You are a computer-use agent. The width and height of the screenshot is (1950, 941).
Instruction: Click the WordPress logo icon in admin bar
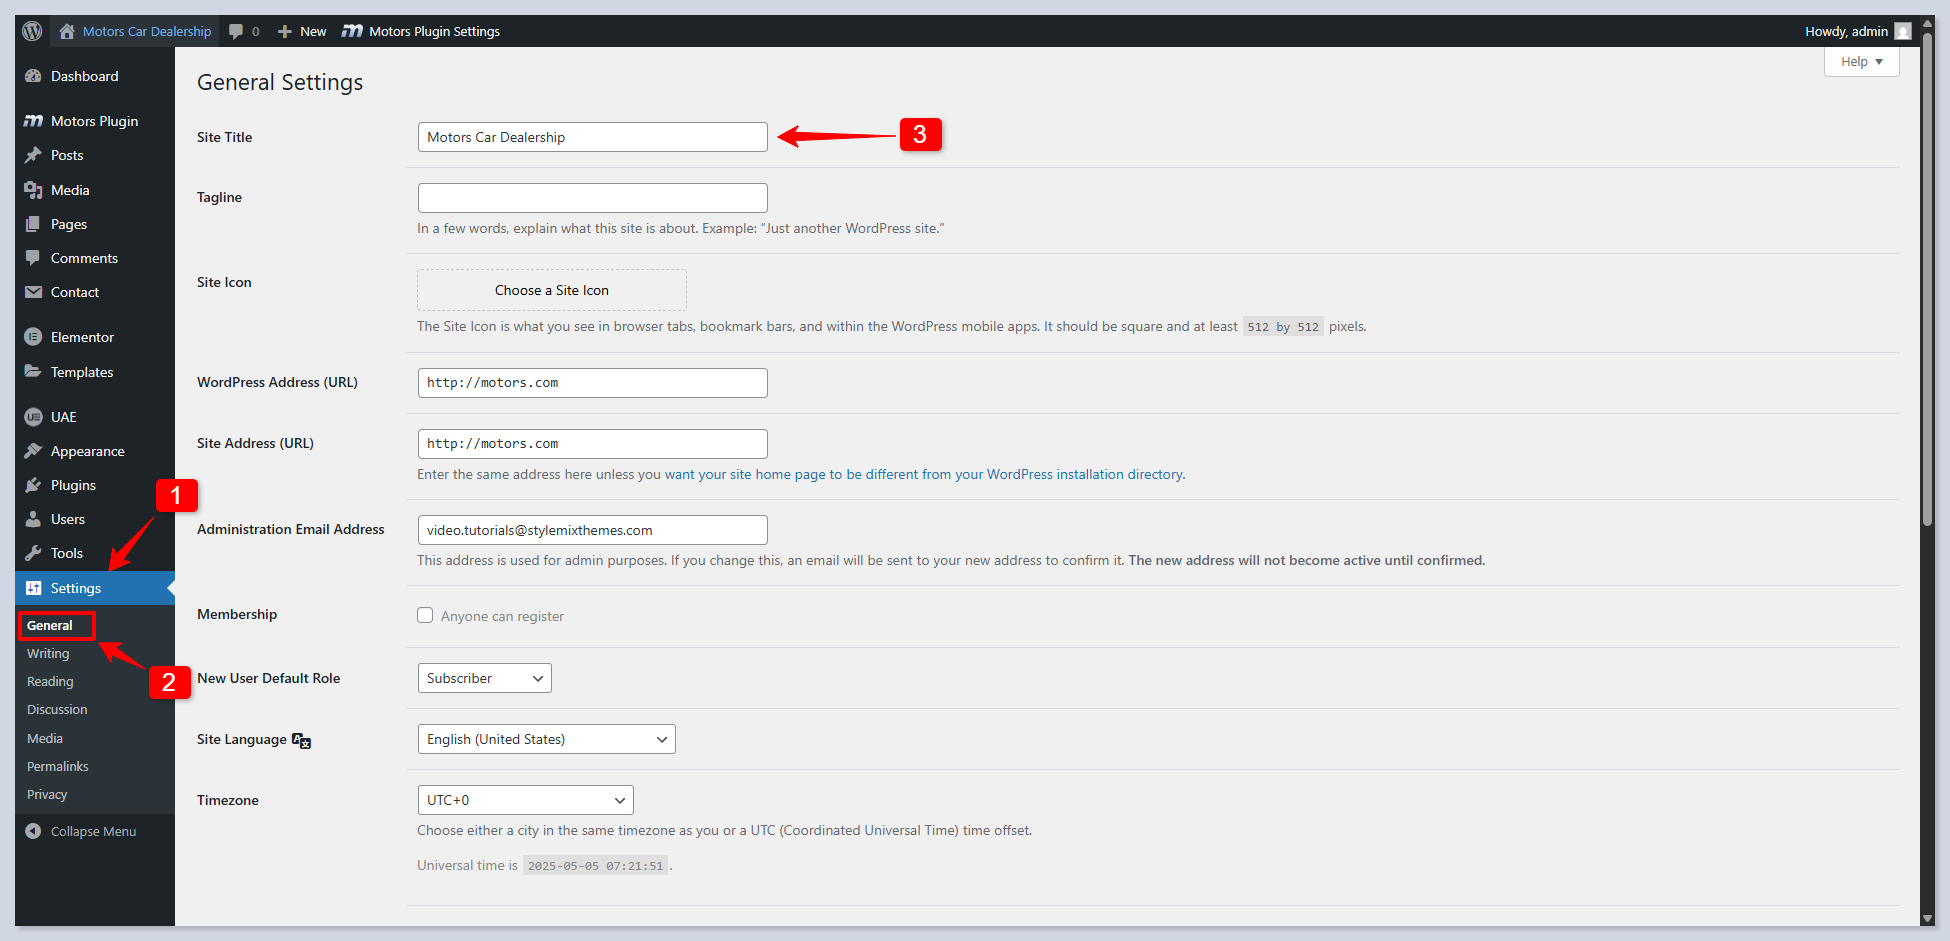[32, 31]
